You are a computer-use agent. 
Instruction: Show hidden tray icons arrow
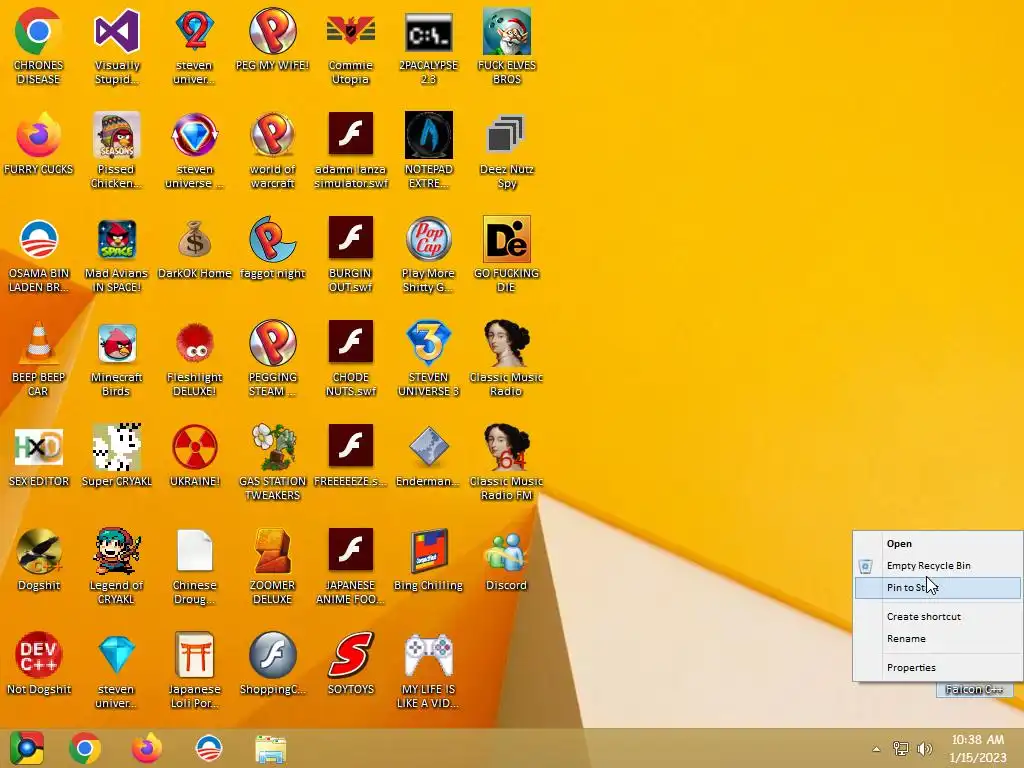point(876,749)
